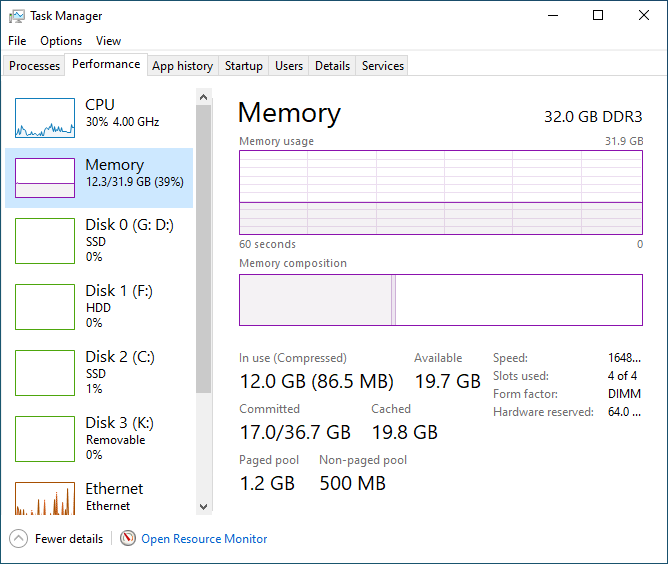Open Disk 2 (C:) SSD graph thumbnail

point(45,373)
